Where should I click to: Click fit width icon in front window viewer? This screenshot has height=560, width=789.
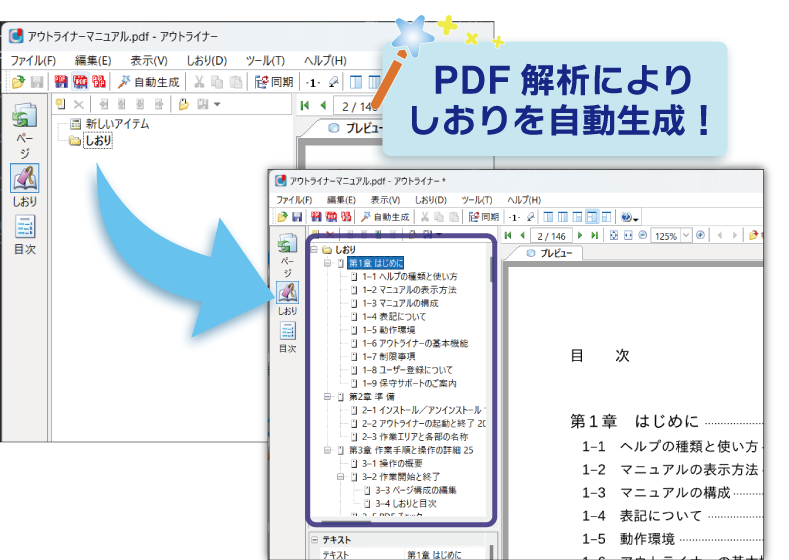[628, 235]
